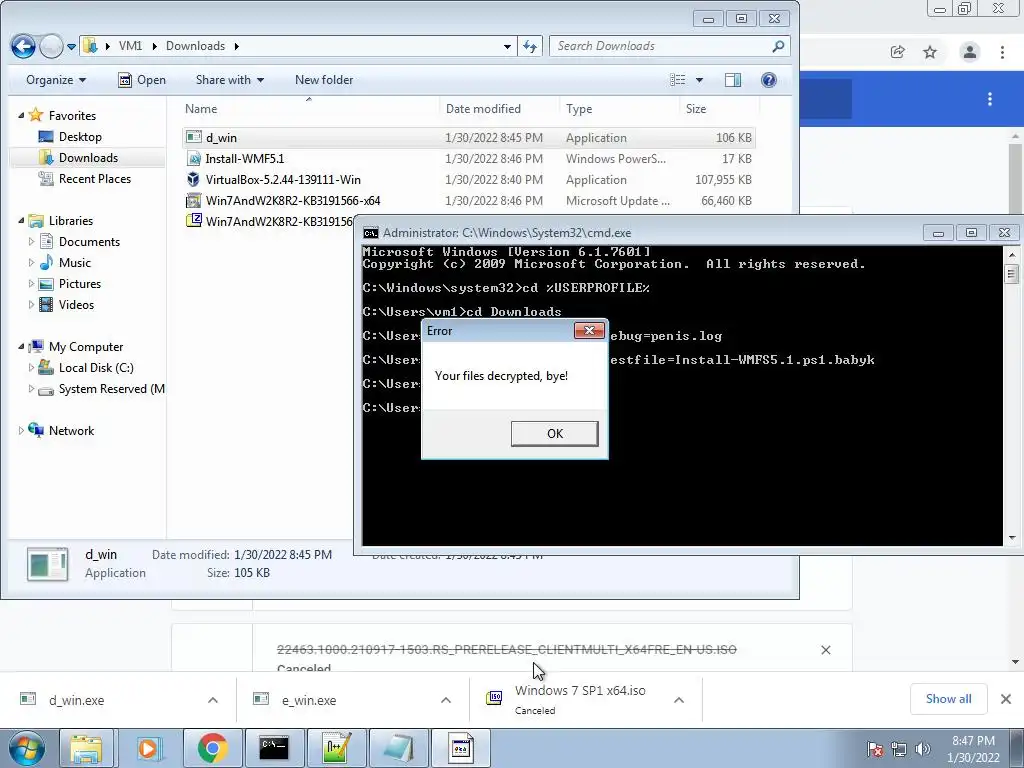Click Show all downloads button
This screenshot has width=1024, height=768.
tap(948, 699)
